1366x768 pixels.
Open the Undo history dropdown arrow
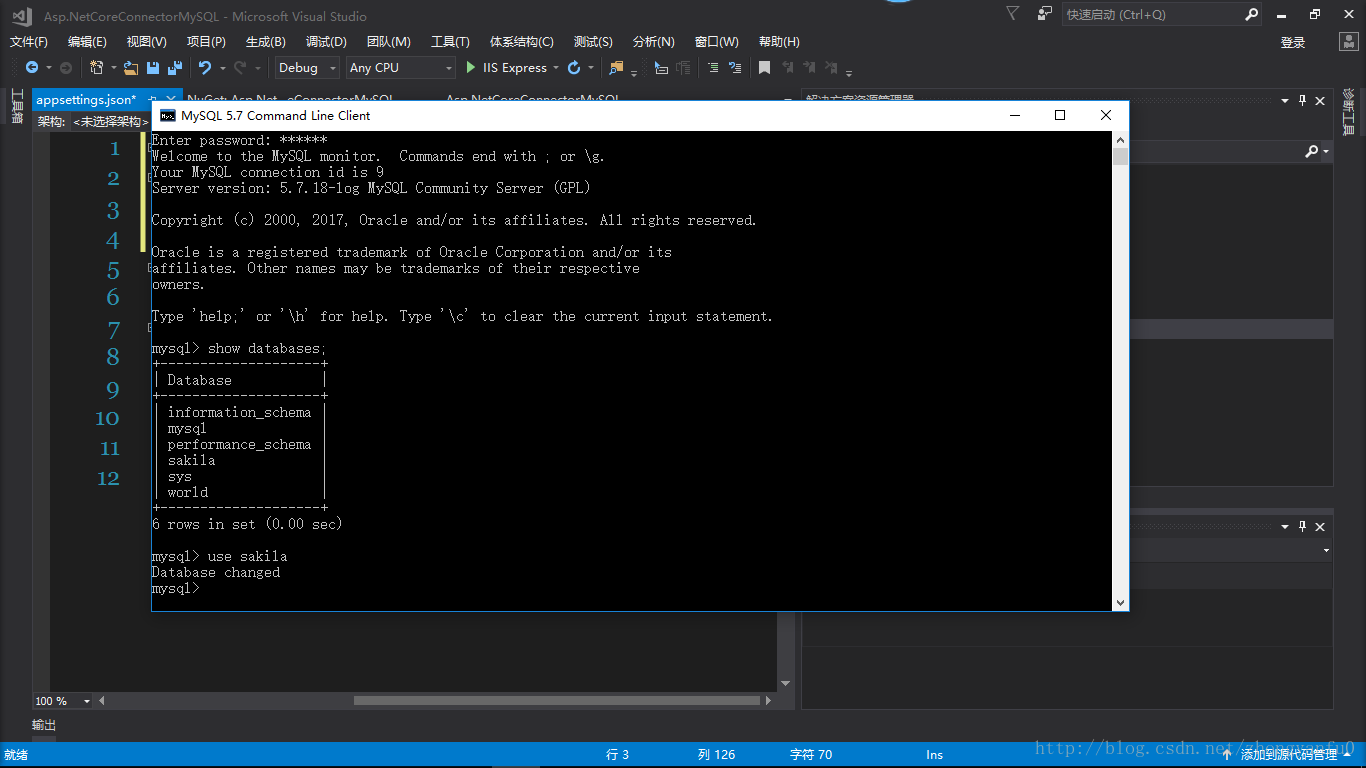click(222, 68)
